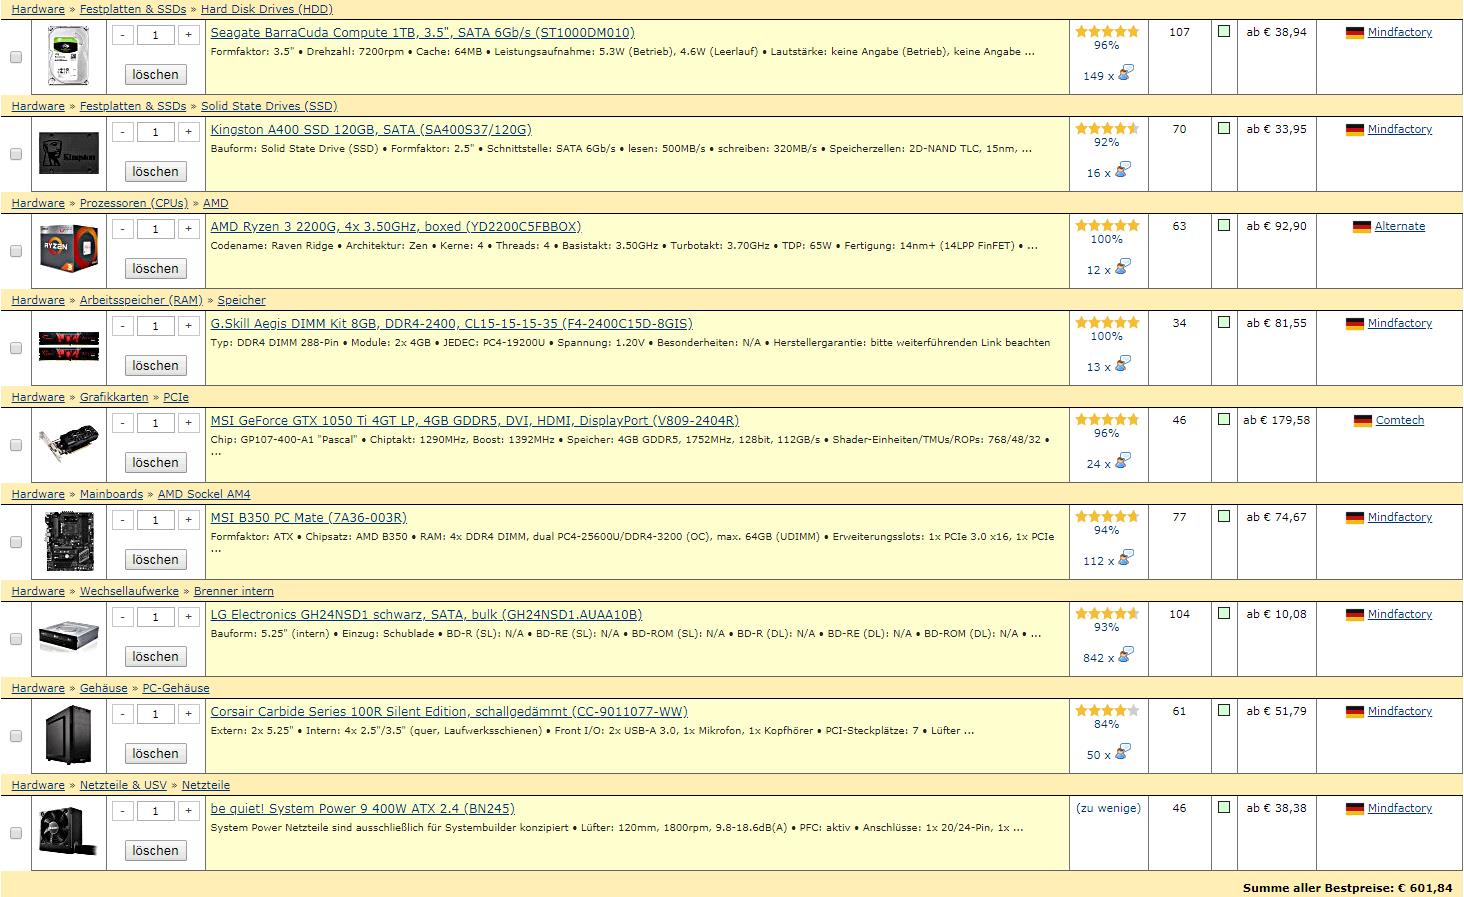Decrease quantity of G.Skill Aegis with minus

tap(122, 326)
